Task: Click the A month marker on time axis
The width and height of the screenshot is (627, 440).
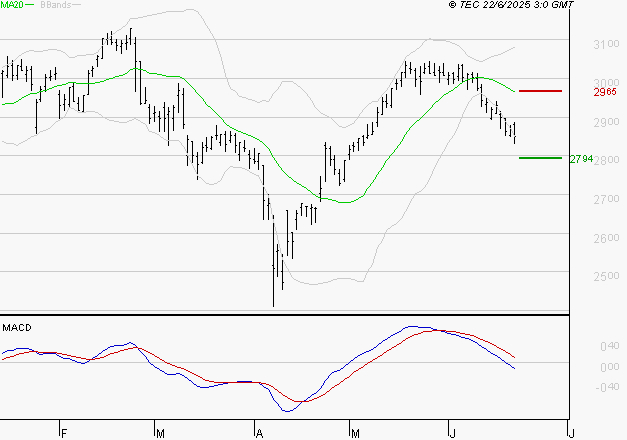Action: 260,434
